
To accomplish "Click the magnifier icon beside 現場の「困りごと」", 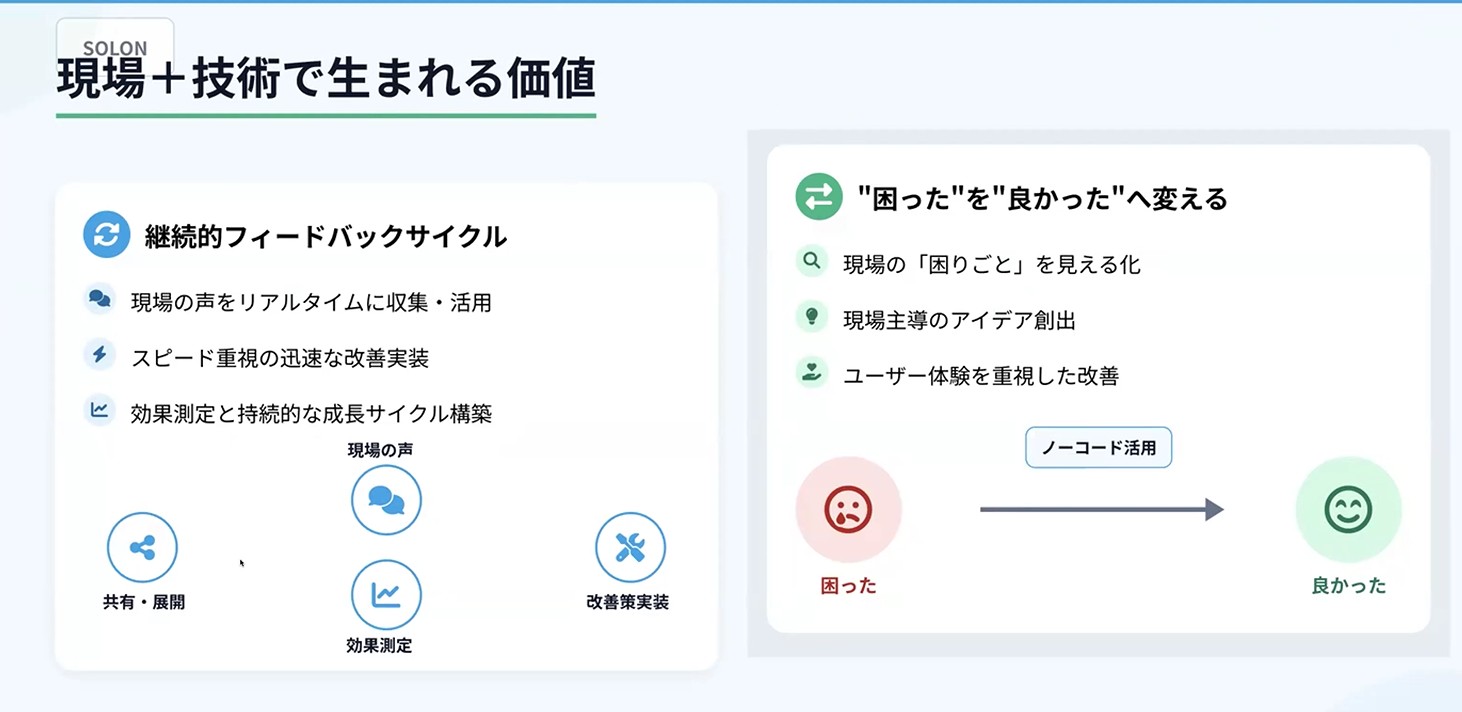I will (812, 261).
